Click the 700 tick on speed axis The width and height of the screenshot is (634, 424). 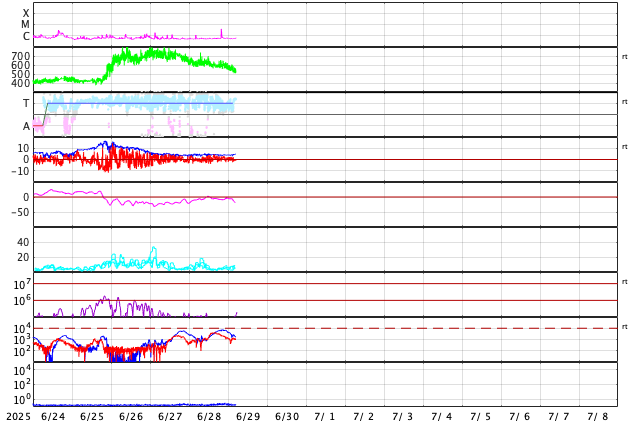21,56
